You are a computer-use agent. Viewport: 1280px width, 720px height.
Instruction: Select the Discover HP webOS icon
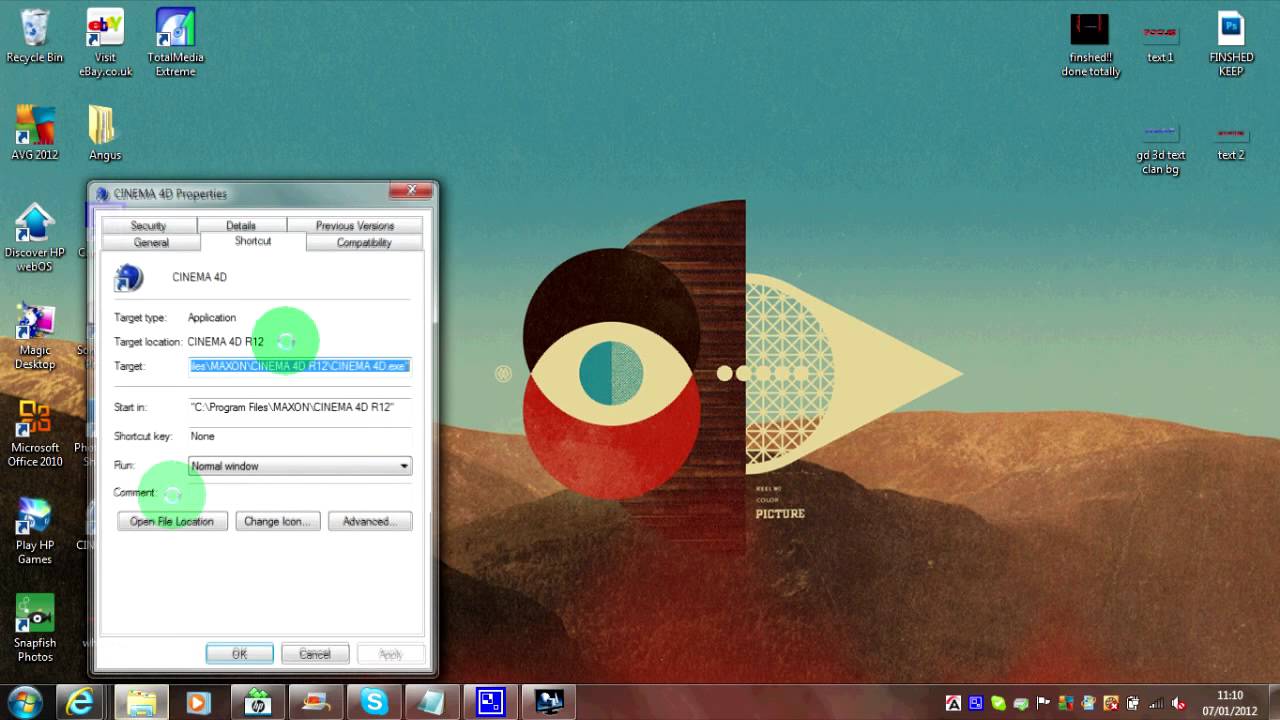click(x=34, y=238)
